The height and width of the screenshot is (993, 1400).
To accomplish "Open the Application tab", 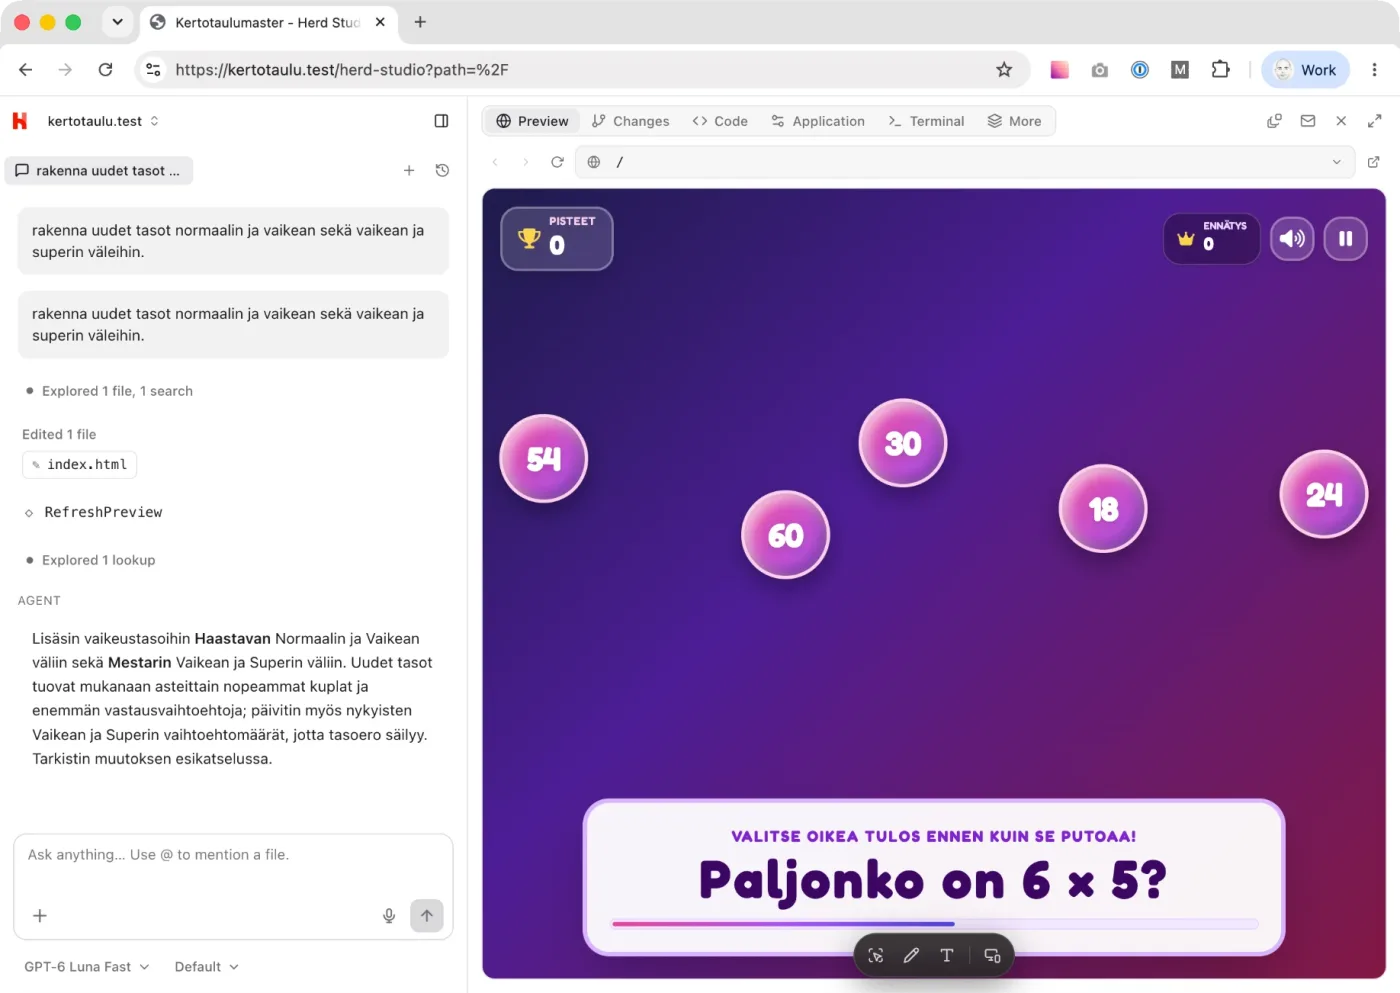I will [818, 121].
